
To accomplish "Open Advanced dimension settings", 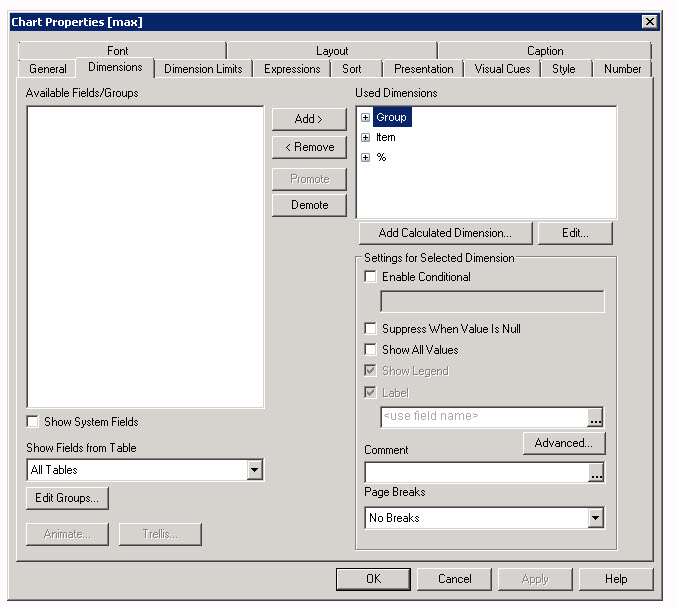I will pos(564,443).
